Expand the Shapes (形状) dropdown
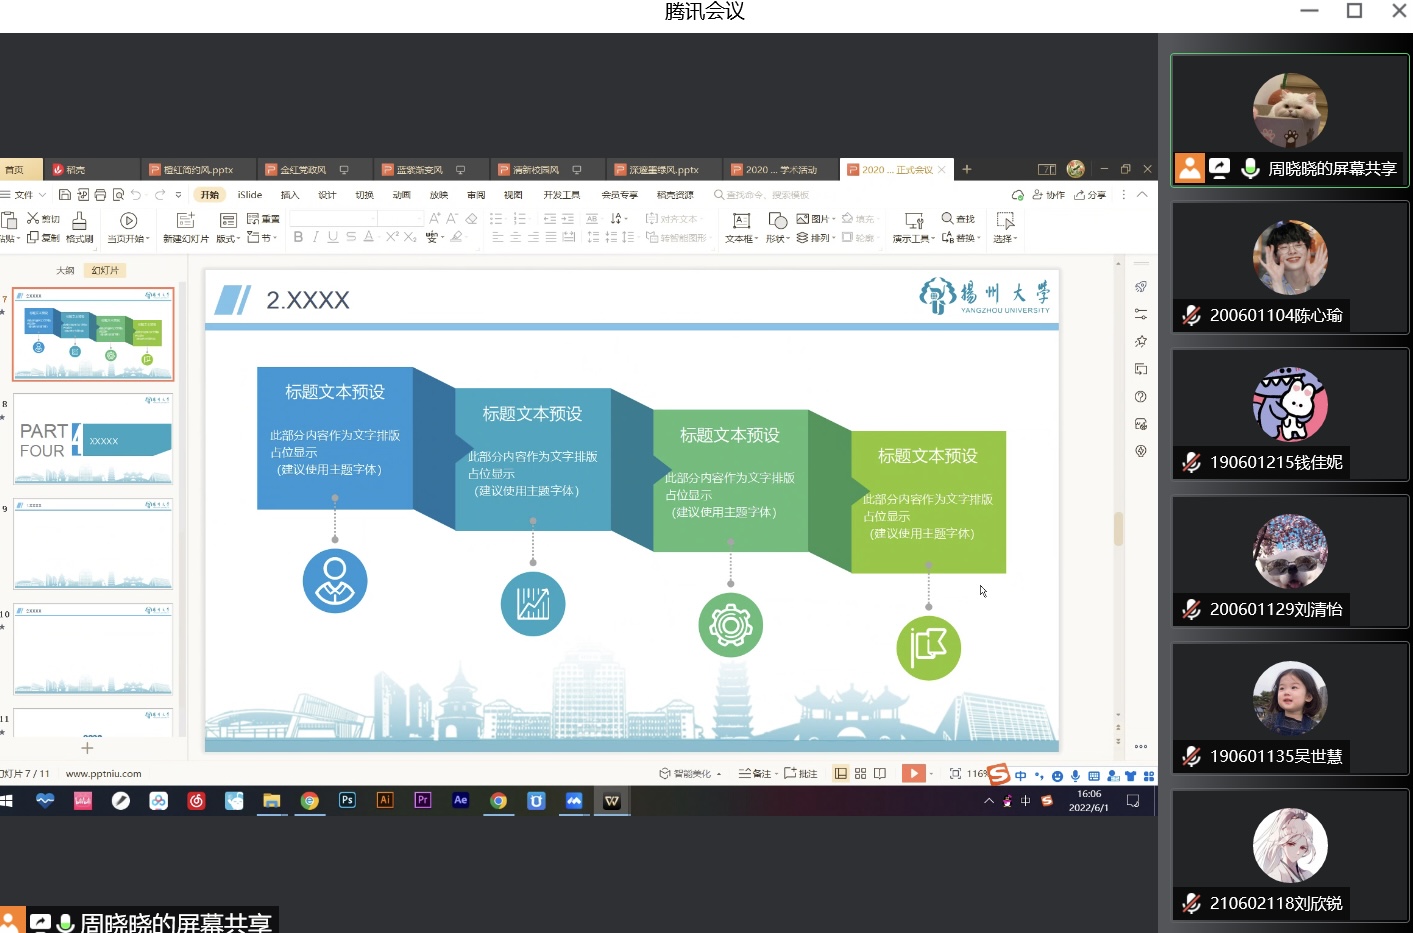1413x933 pixels. (778, 239)
